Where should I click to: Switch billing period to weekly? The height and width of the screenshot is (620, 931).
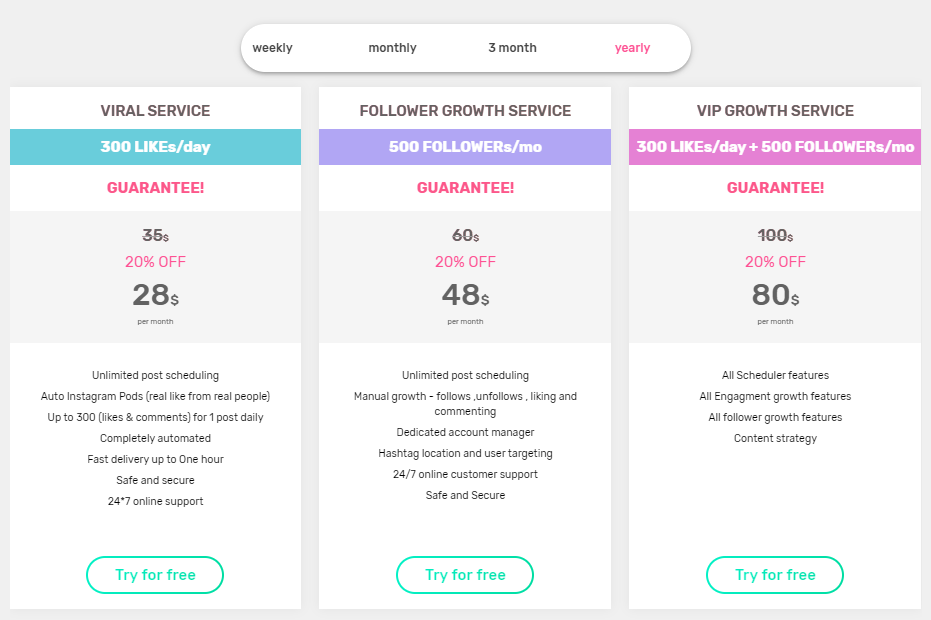pyautogui.click(x=272, y=48)
